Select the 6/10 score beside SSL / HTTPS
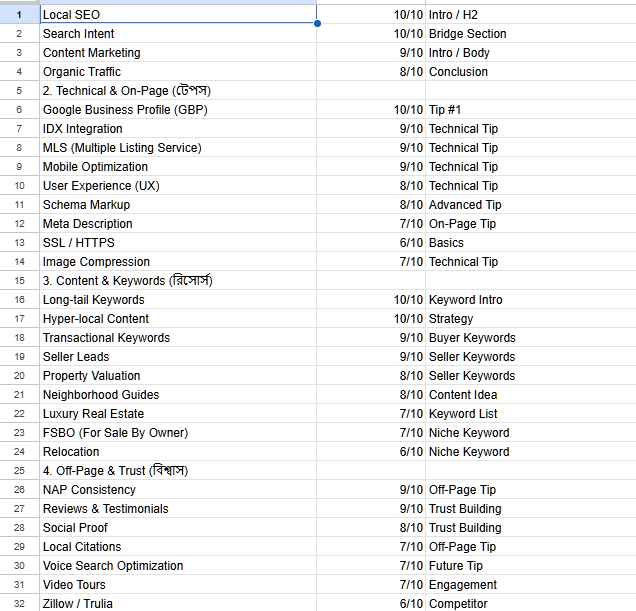Image resolution: width=636 pixels, height=611 pixels. coord(371,243)
